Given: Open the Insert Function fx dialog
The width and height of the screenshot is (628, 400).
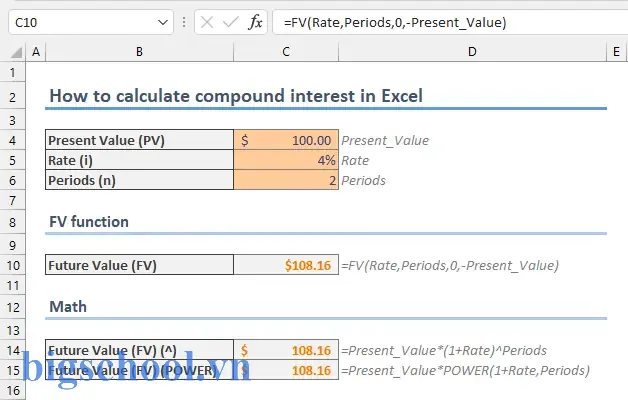Looking at the screenshot, I should 255,22.
